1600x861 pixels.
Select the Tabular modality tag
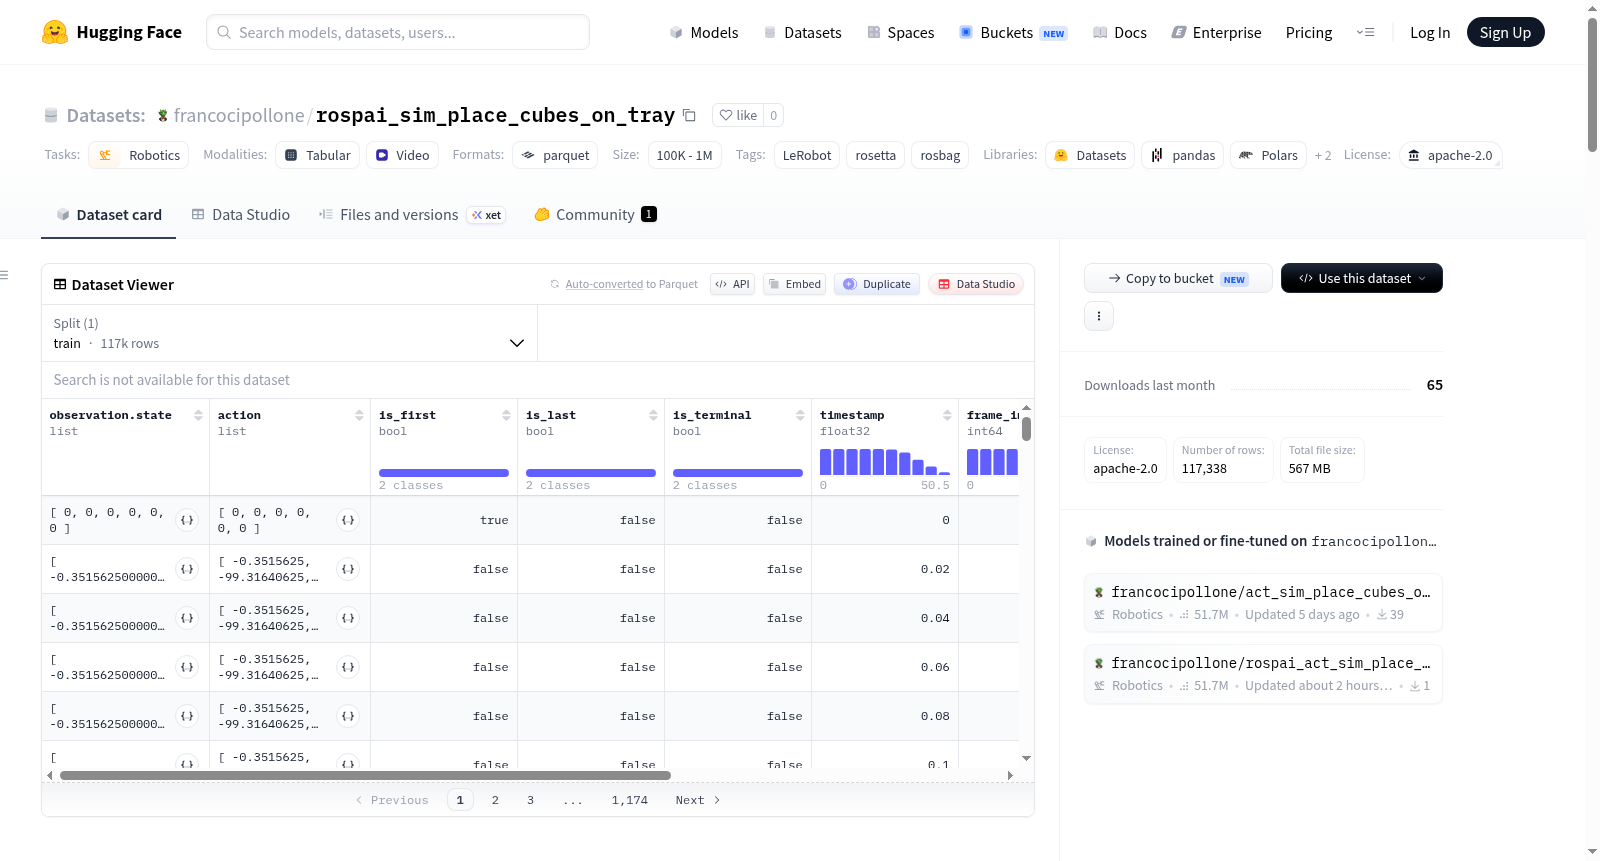click(x=318, y=155)
